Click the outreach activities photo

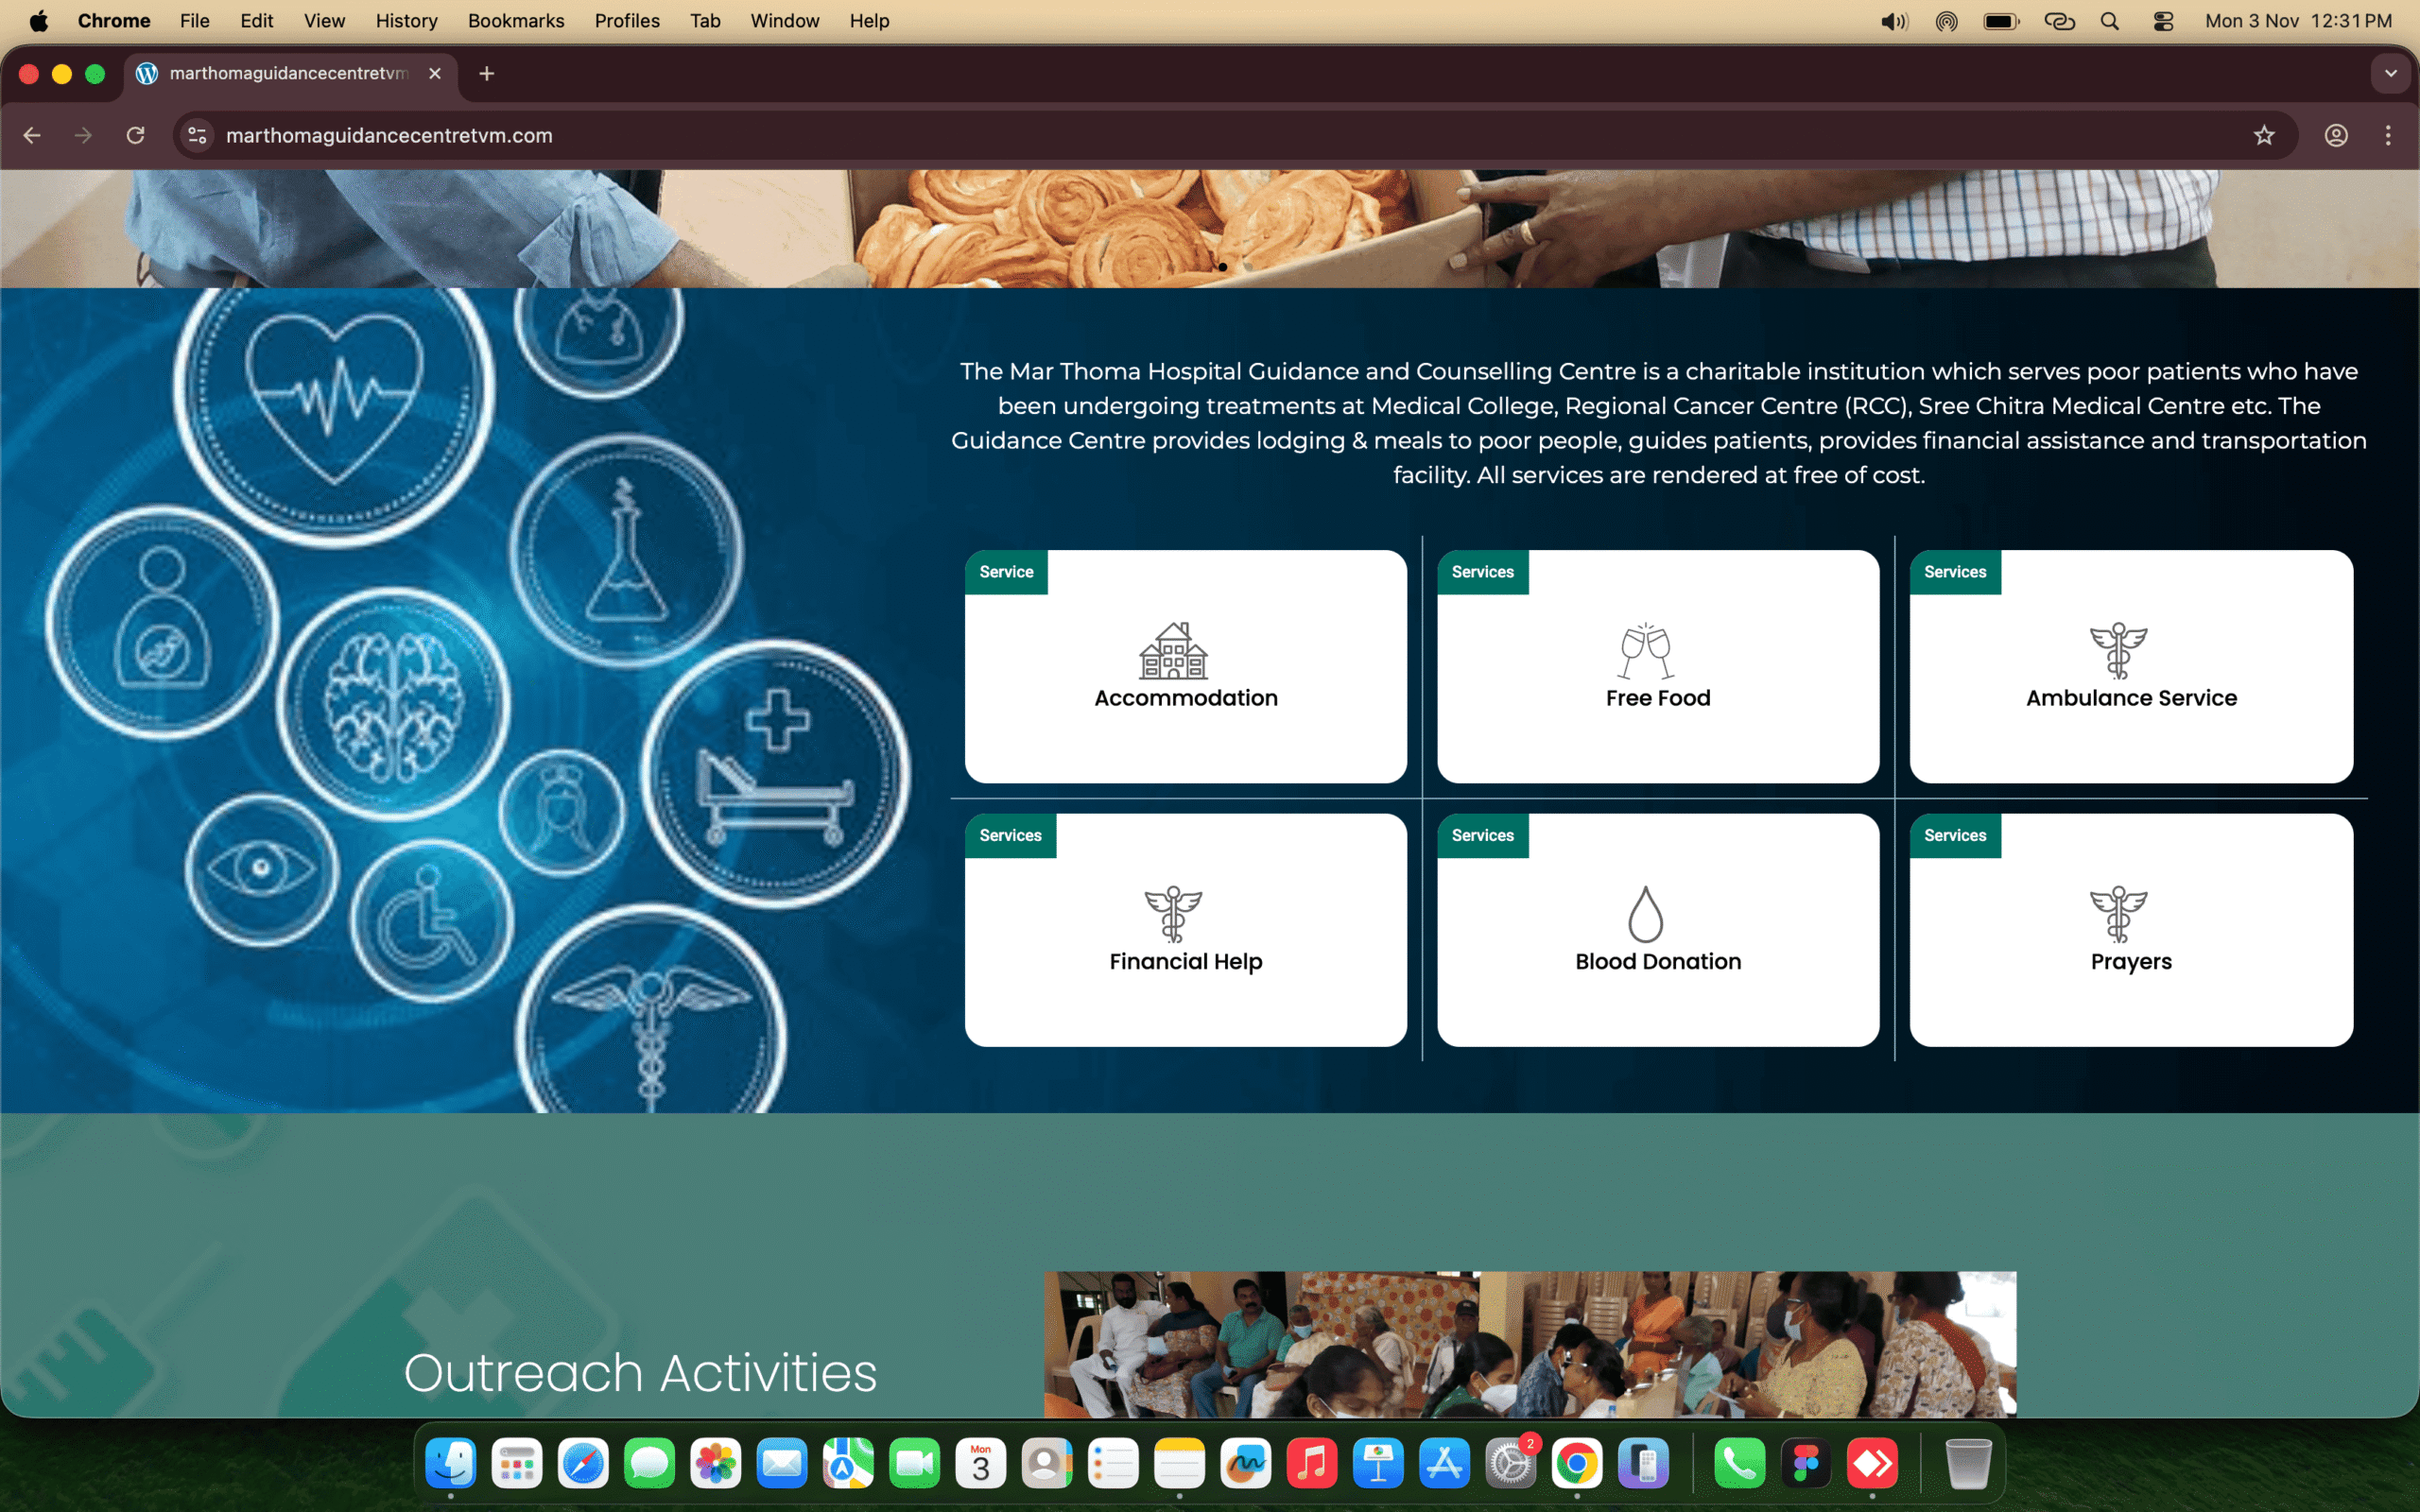click(x=1529, y=1343)
